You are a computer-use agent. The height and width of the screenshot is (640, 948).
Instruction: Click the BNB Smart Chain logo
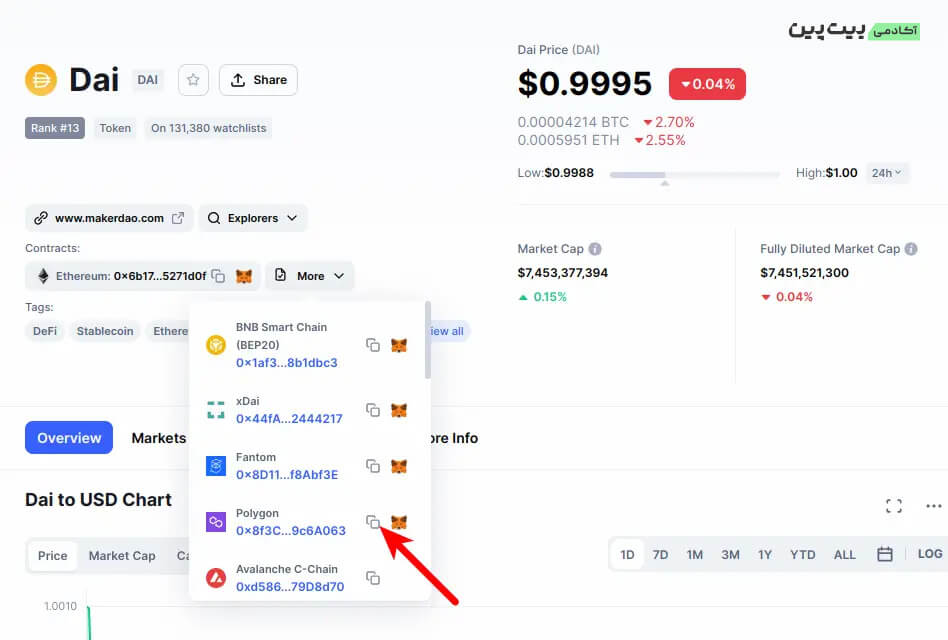tap(216, 345)
